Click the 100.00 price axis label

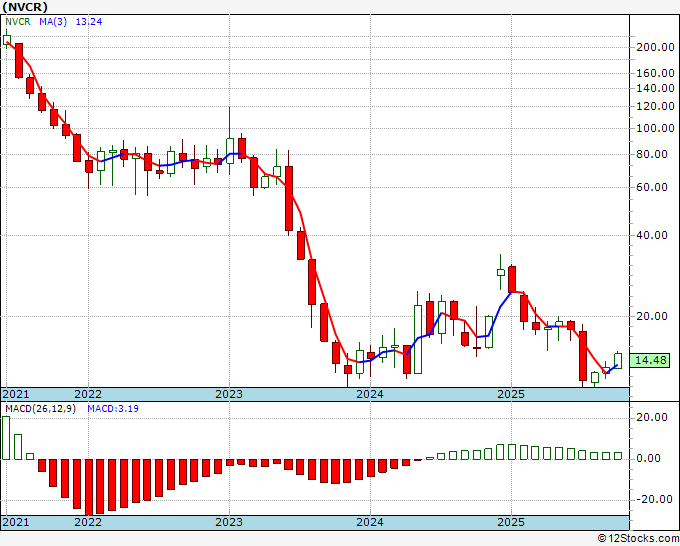tap(655, 128)
